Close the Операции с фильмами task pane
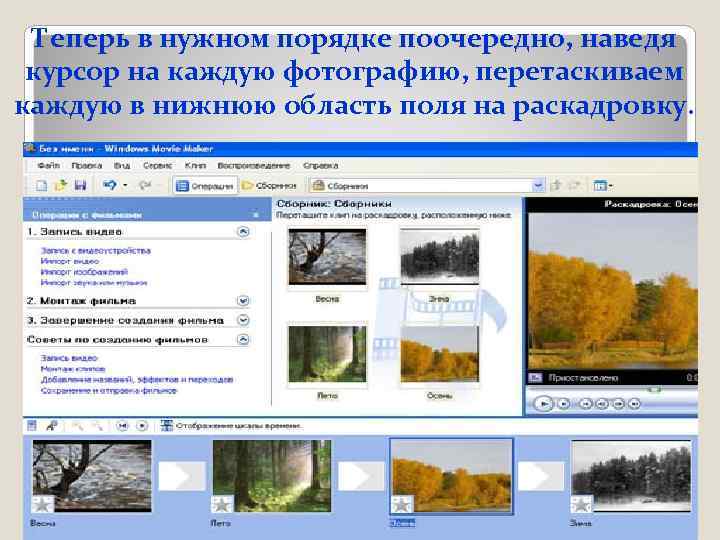This screenshot has height=540, width=720. (x=256, y=214)
